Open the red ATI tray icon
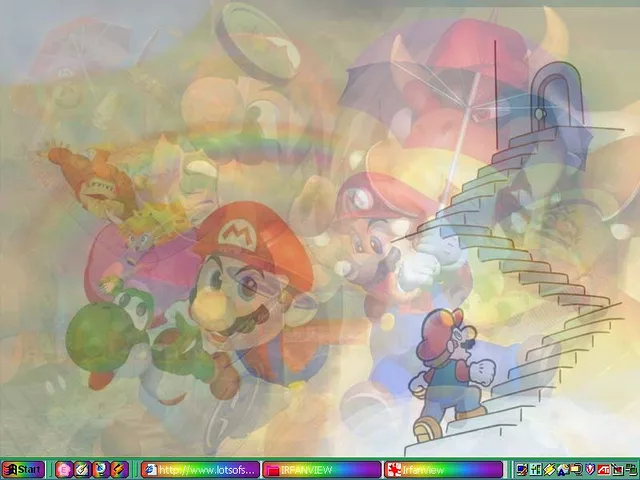Screen dimensions: 640x480 pos(604,470)
